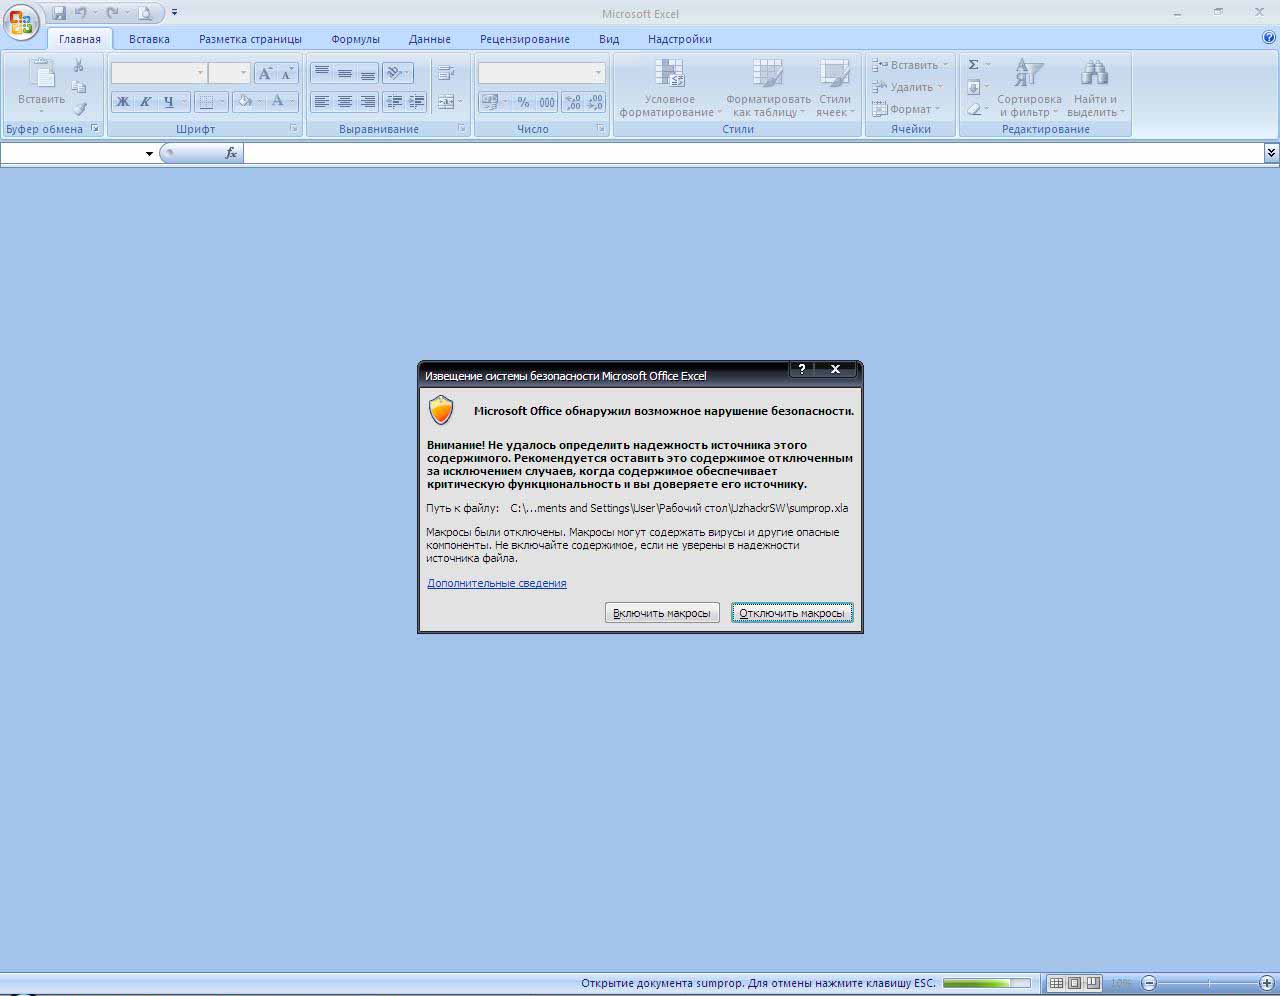Image resolution: width=1280 pixels, height=996 pixels.
Task: Click the fx insert function icon
Action: [x=231, y=153]
